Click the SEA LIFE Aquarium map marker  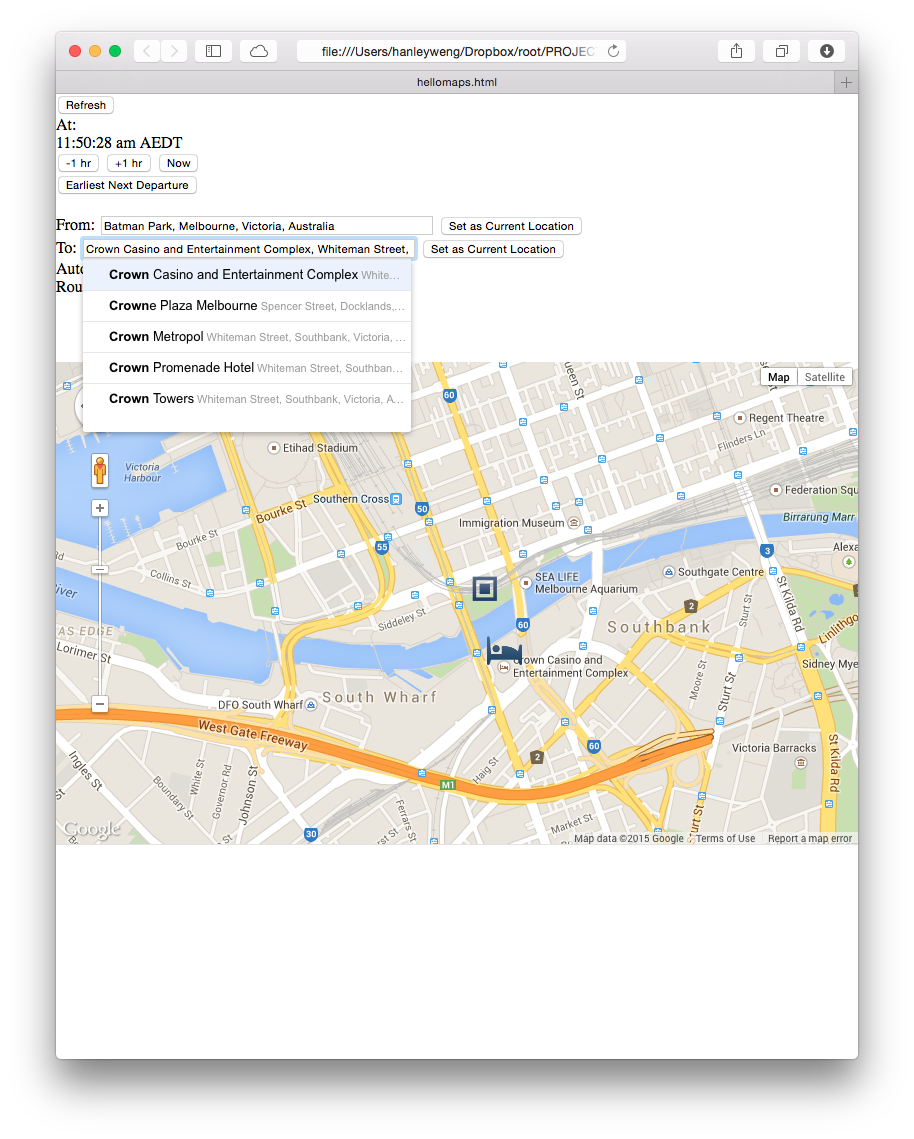point(526,583)
